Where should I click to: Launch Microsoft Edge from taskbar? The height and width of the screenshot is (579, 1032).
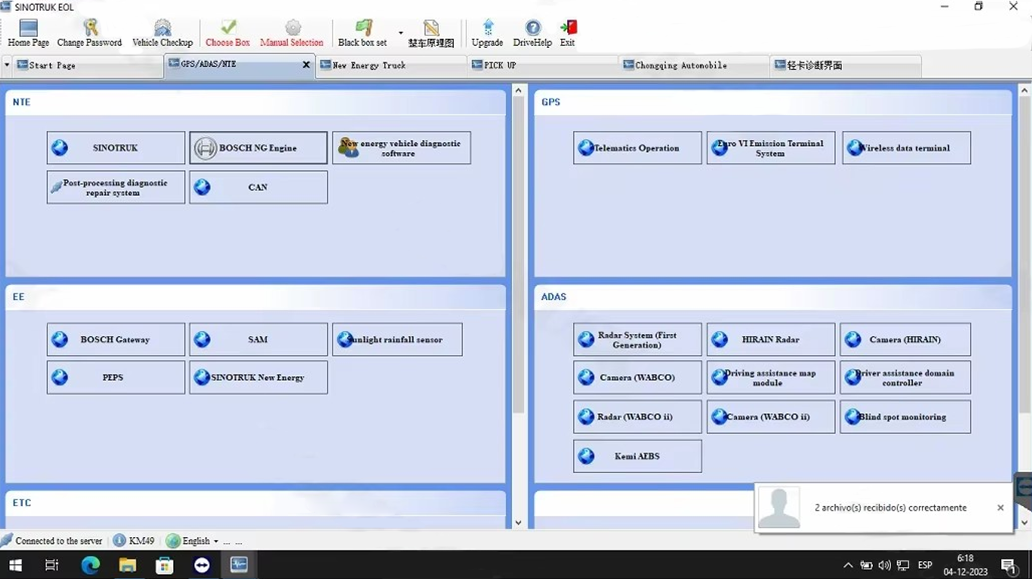[90, 565]
